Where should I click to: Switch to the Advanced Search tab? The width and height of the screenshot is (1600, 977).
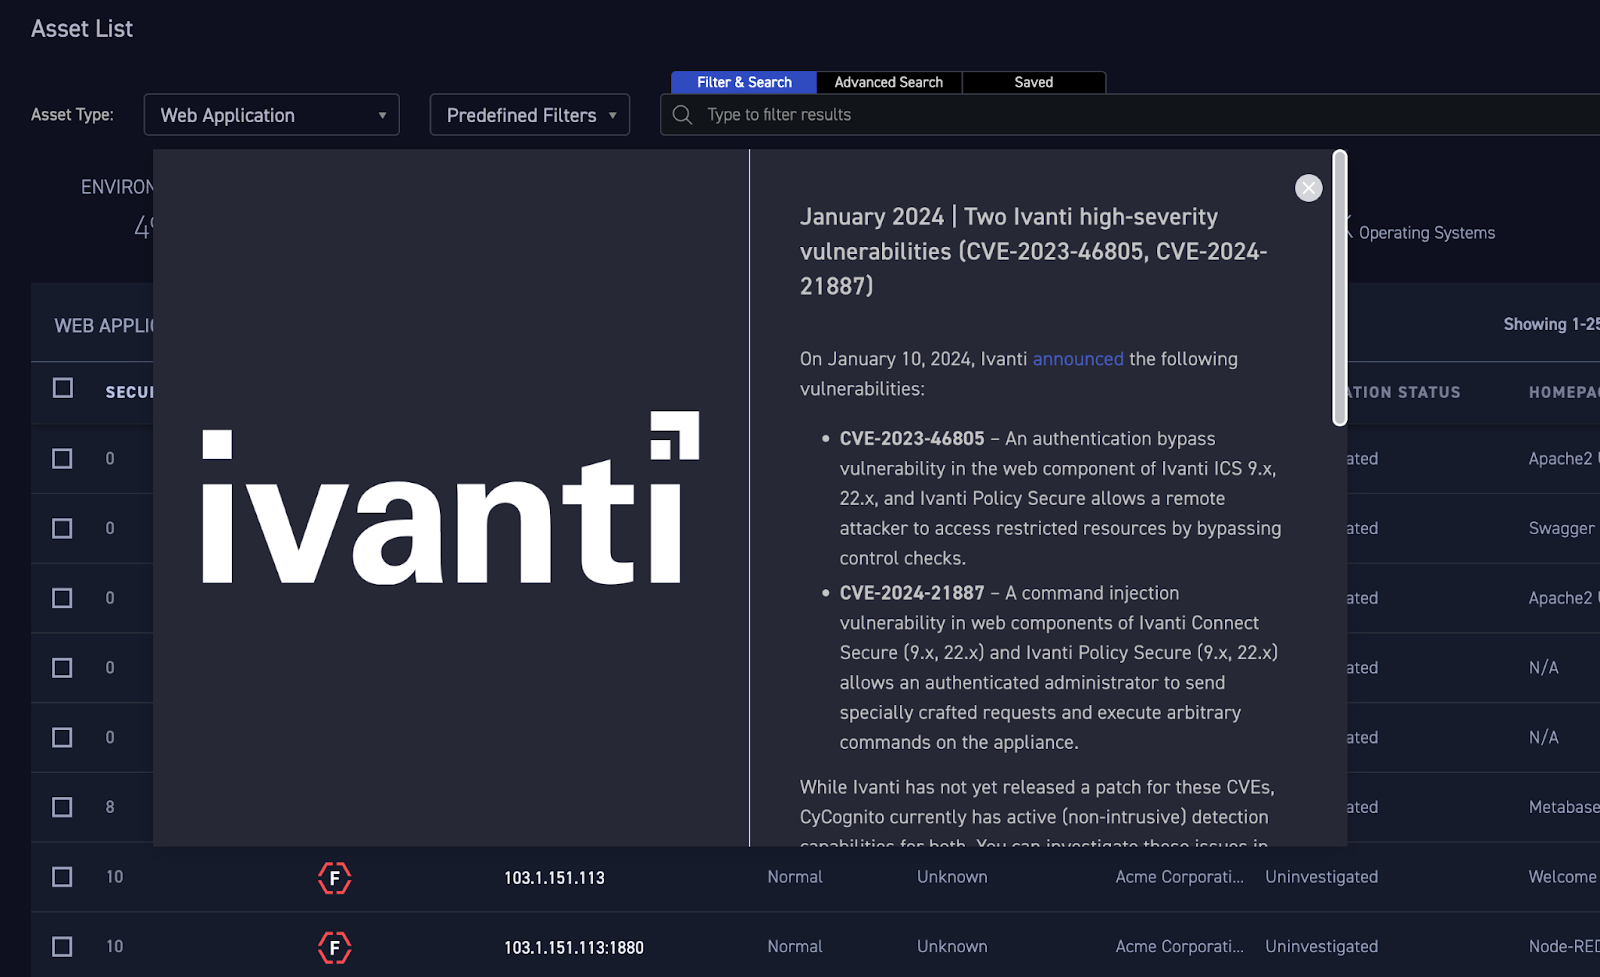pyautogui.click(x=888, y=82)
